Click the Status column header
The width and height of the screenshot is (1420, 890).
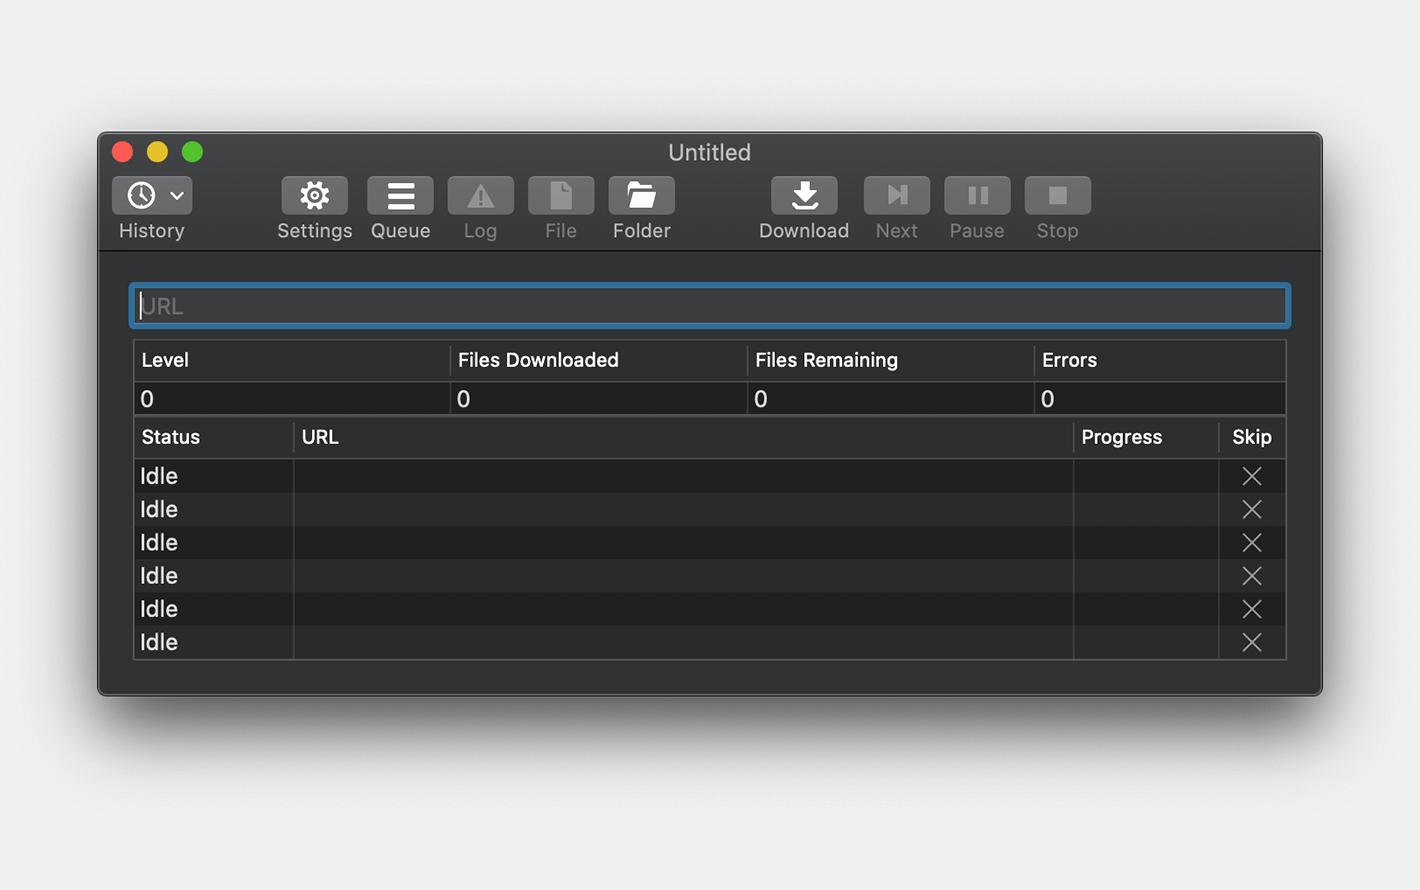pyautogui.click(x=171, y=437)
